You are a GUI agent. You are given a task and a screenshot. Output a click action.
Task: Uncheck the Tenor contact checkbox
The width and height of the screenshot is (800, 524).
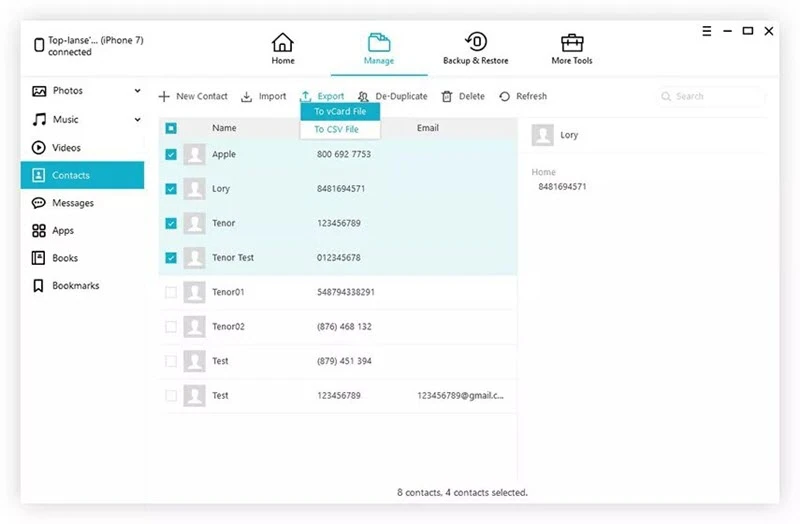click(x=171, y=223)
